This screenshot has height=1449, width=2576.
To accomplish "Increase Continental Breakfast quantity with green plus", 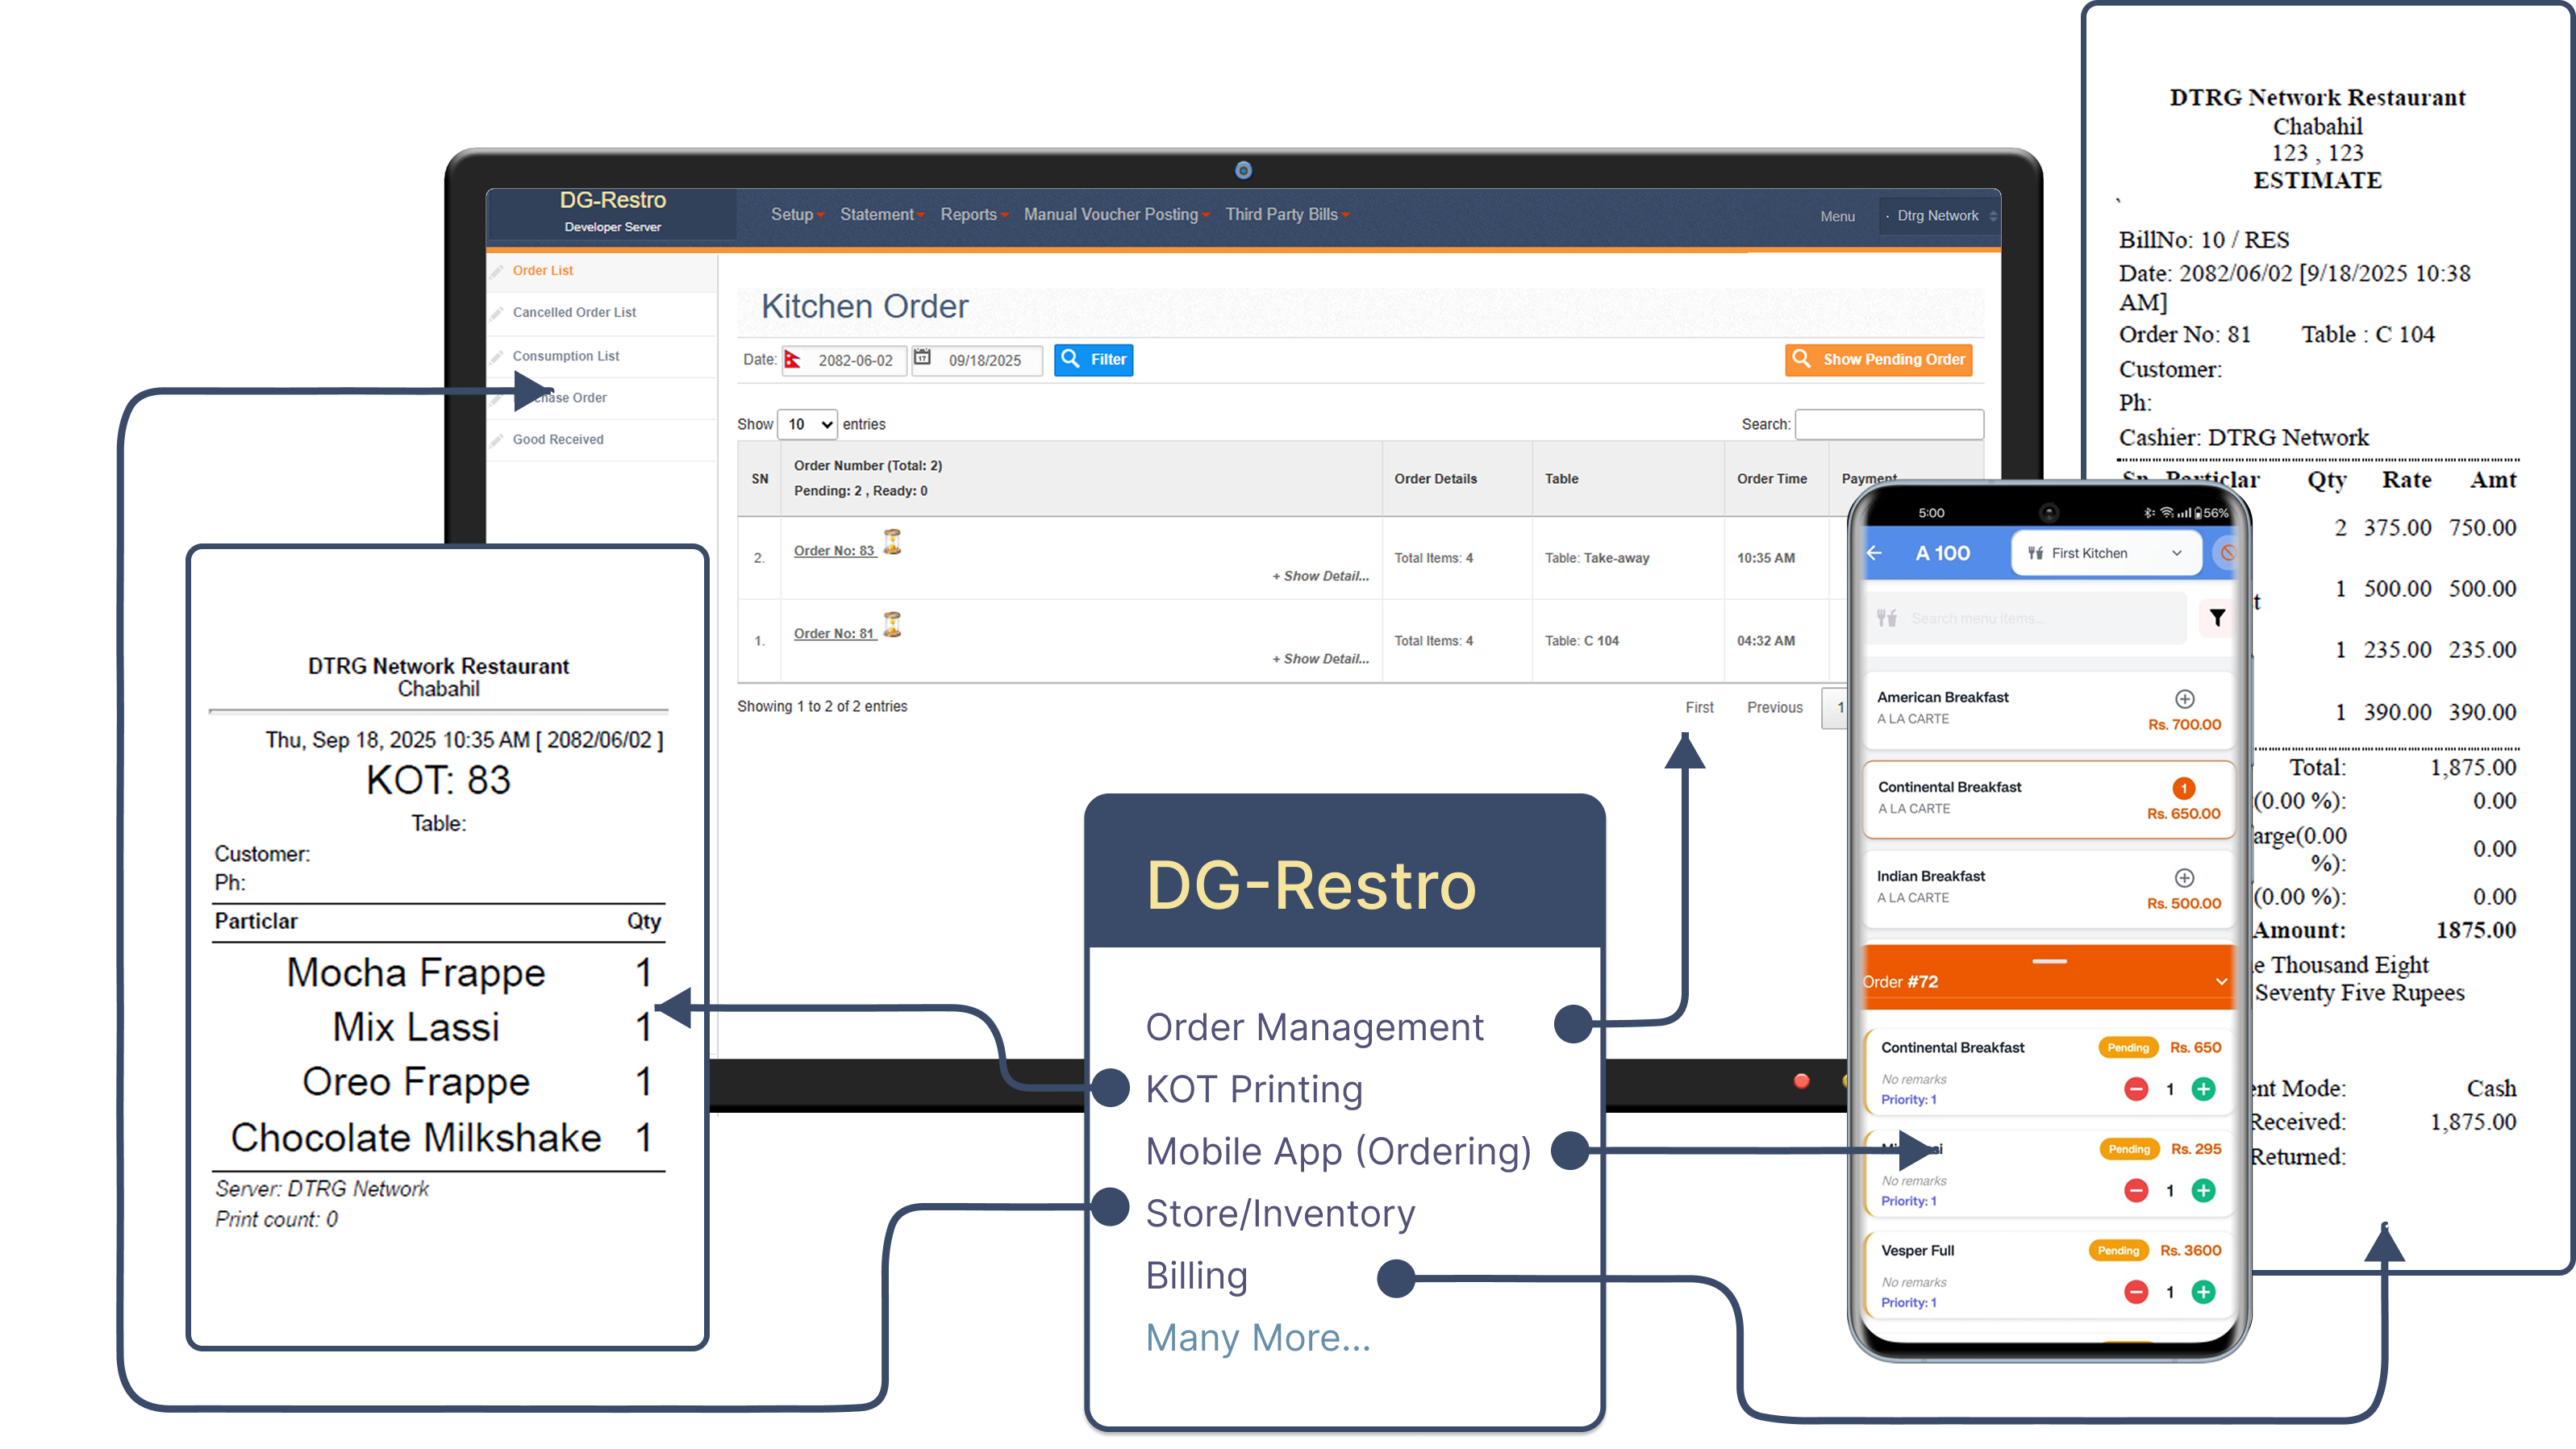I will 2204,1089.
